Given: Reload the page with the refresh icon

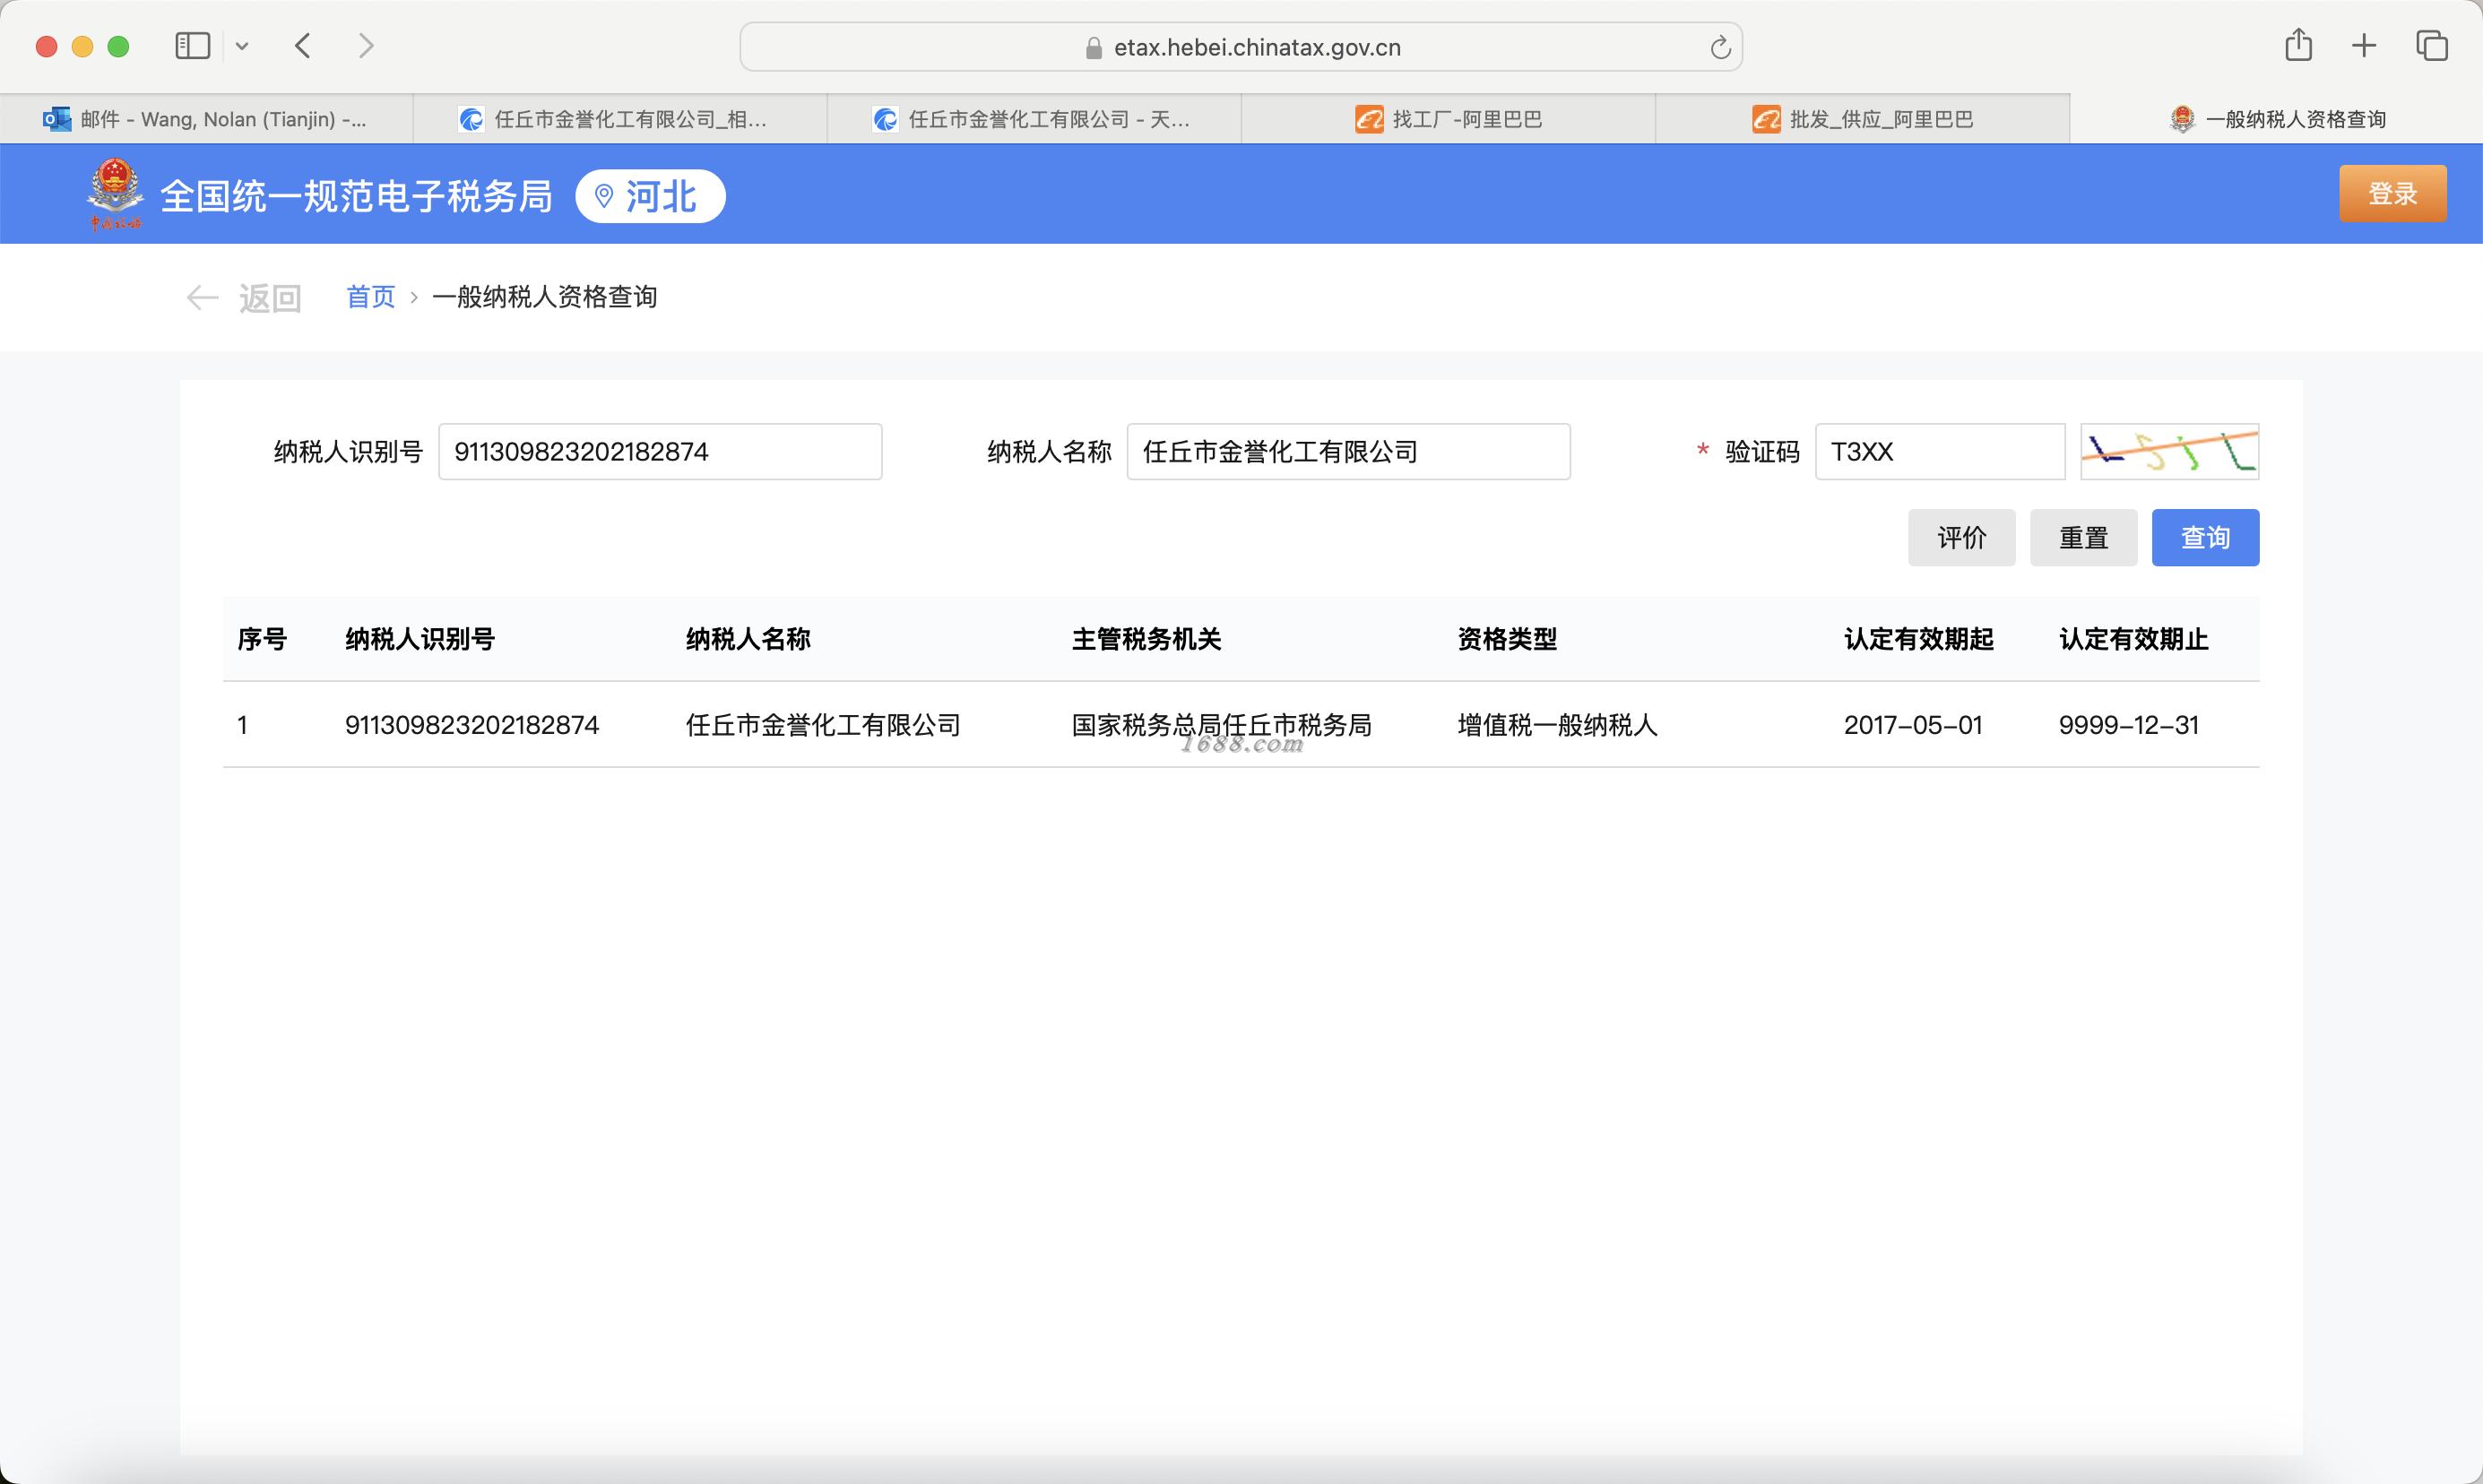Looking at the screenshot, I should point(1720,48).
